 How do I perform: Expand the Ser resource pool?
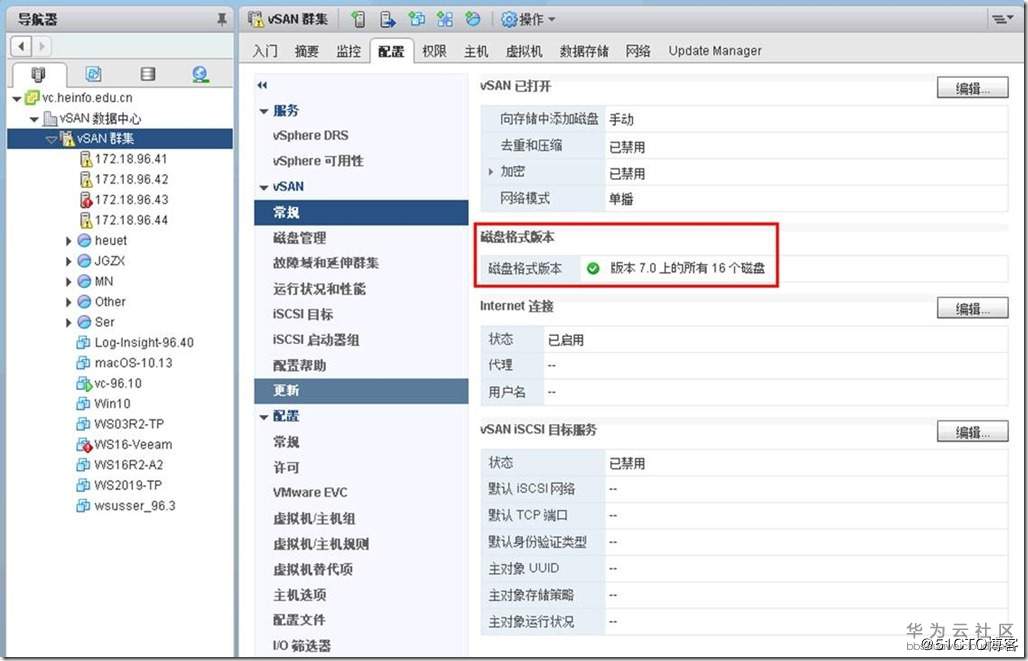pyautogui.click(x=68, y=323)
